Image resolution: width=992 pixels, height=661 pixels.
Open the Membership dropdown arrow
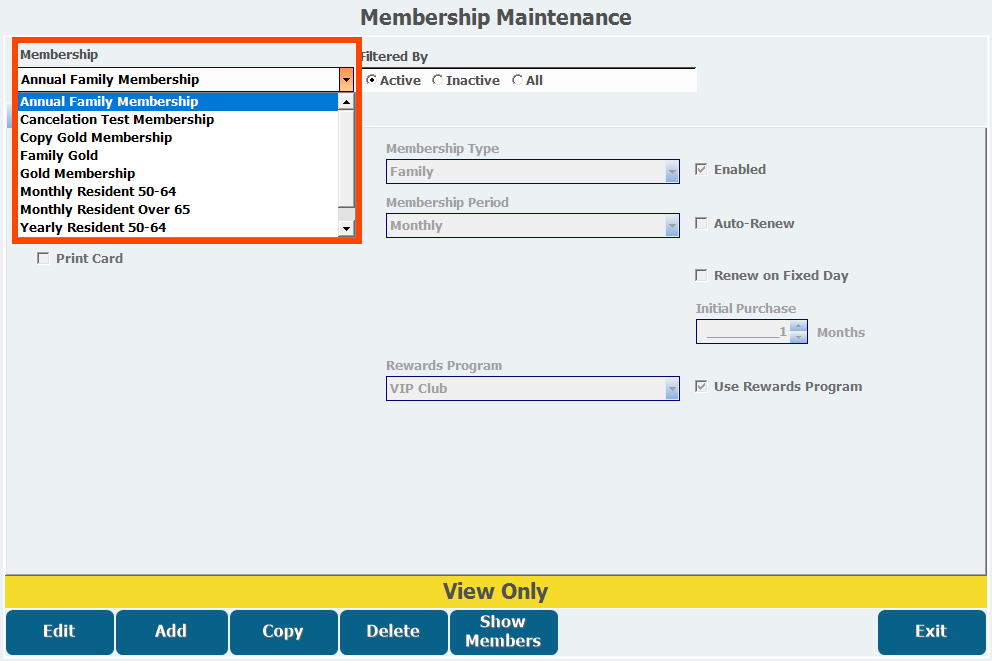(x=346, y=80)
